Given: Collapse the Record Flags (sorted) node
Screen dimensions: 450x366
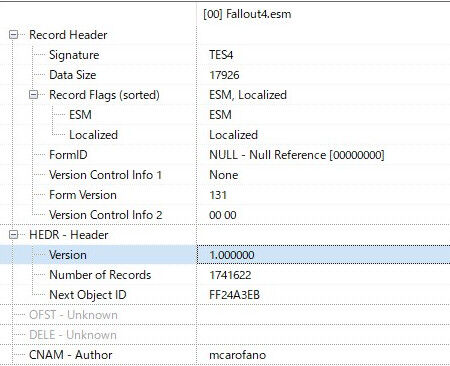Looking at the screenshot, I should (x=33, y=95).
